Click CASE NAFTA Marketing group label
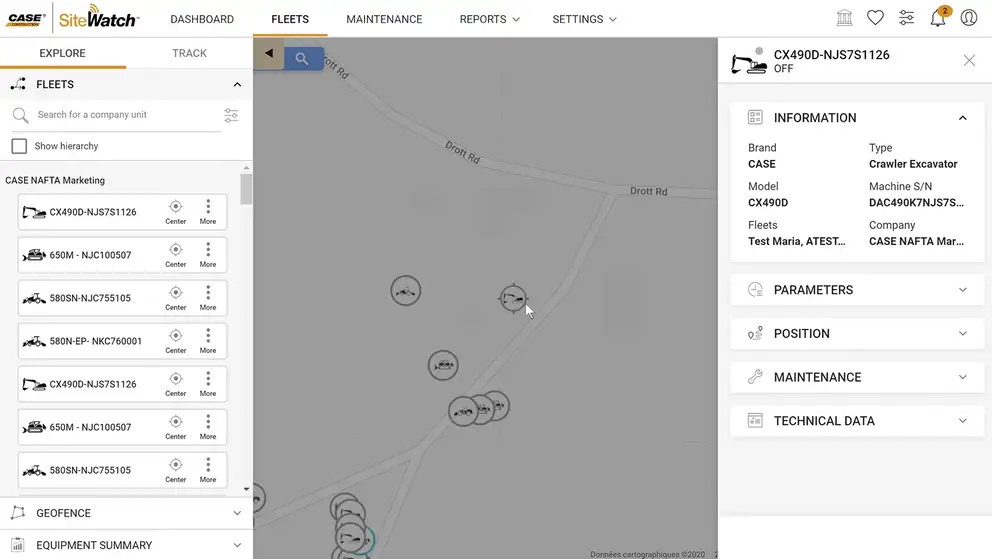This screenshot has width=992, height=559. coord(55,180)
